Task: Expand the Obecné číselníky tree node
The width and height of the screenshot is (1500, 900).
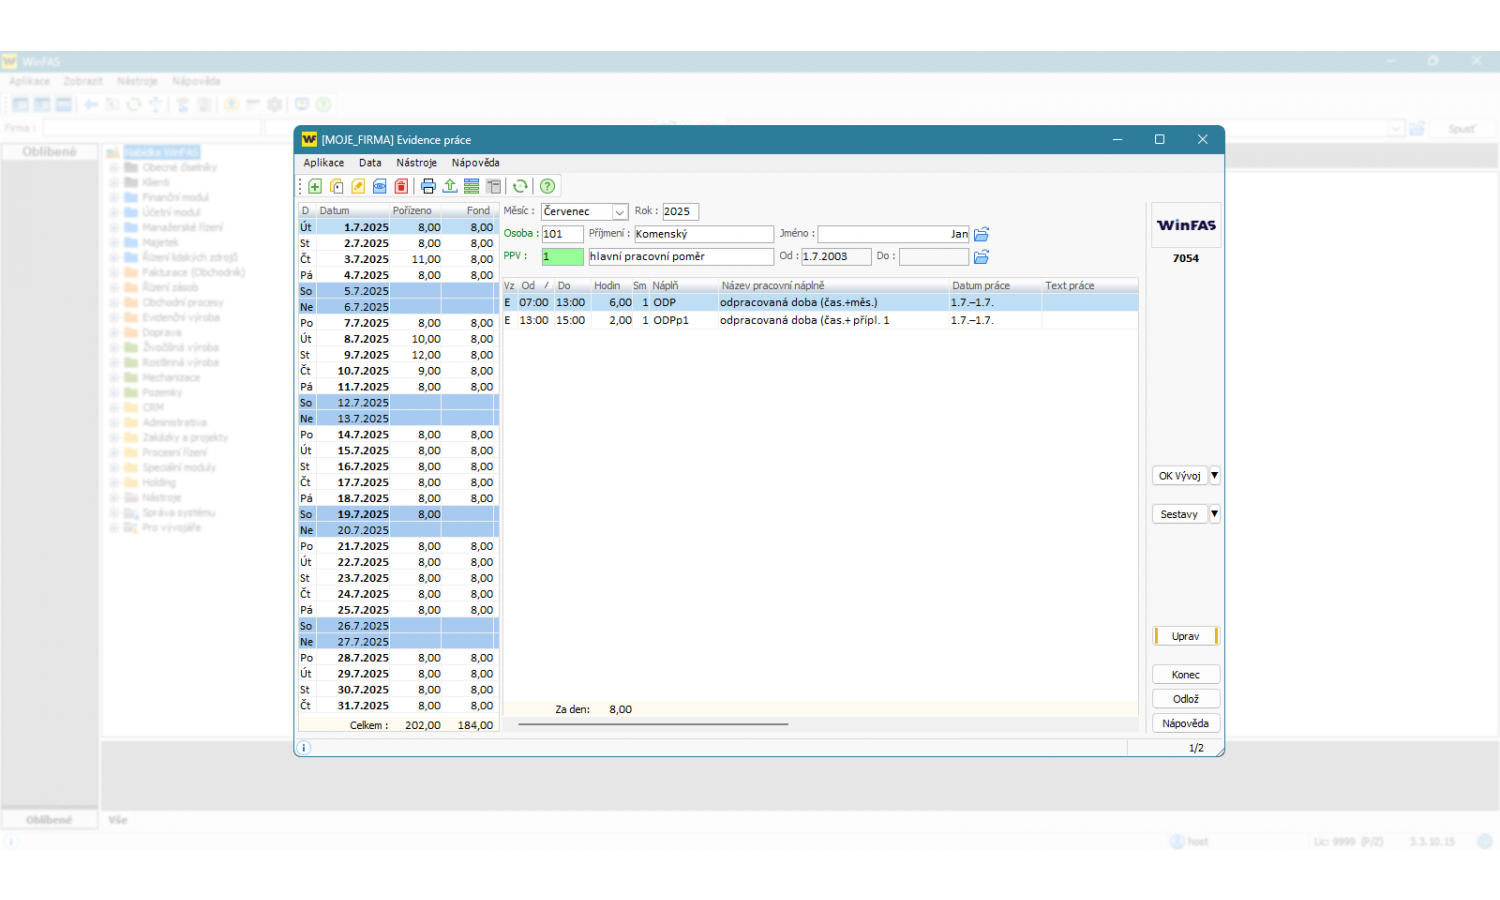Action: (x=114, y=168)
